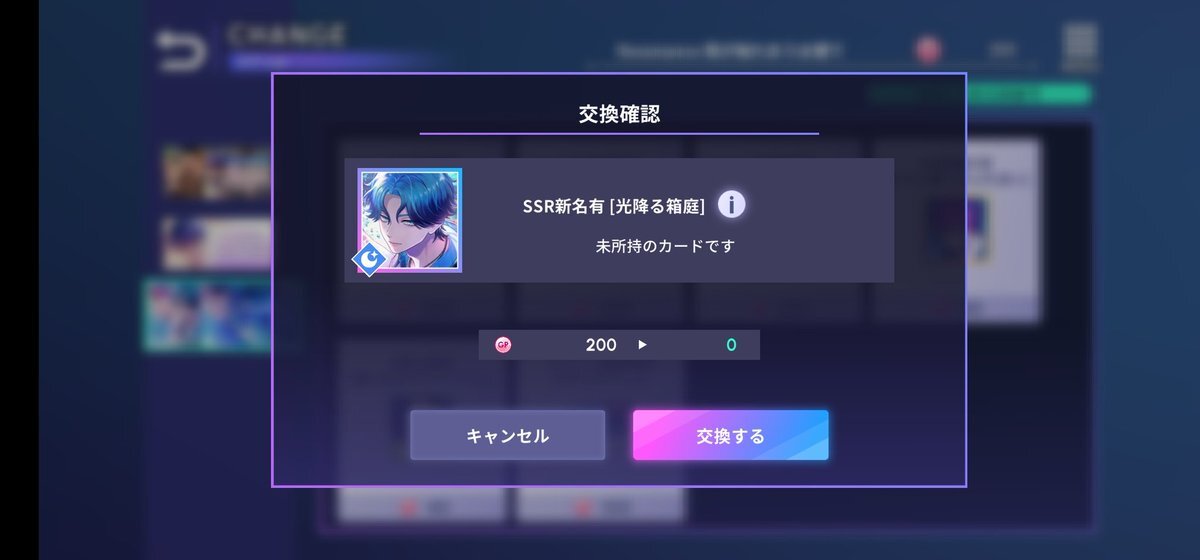The height and width of the screenshot is (560, 1200).
Task: Tap the info icon beside the card name
Action: click(731, 205)
